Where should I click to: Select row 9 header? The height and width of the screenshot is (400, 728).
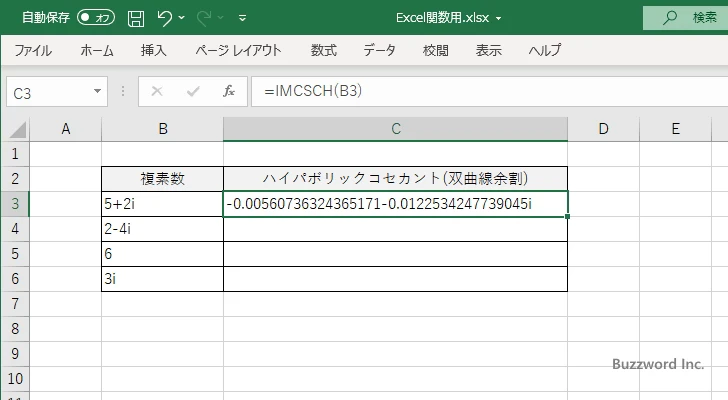coord(15,354)
